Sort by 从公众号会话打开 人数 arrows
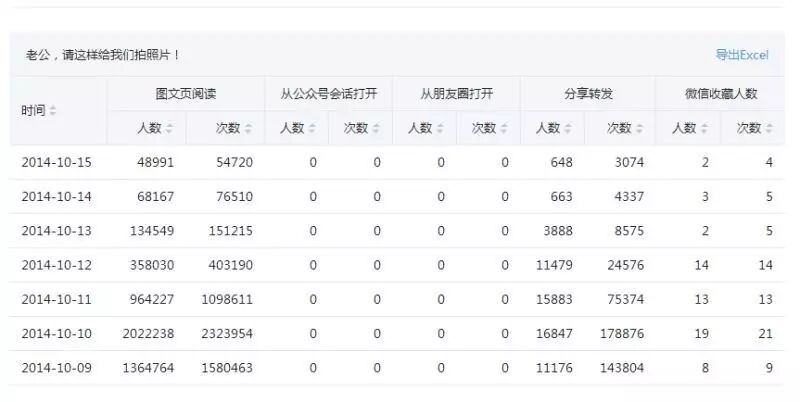The width and height of the screenshot is (800, 402). point(311,128)
